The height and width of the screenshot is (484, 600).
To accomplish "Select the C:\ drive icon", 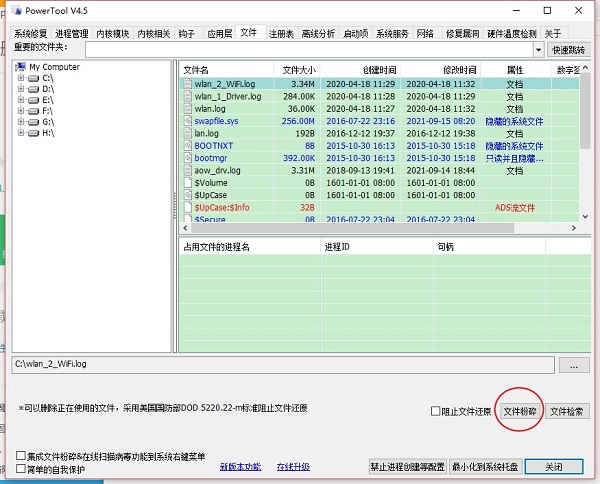I will click(34, 78).
